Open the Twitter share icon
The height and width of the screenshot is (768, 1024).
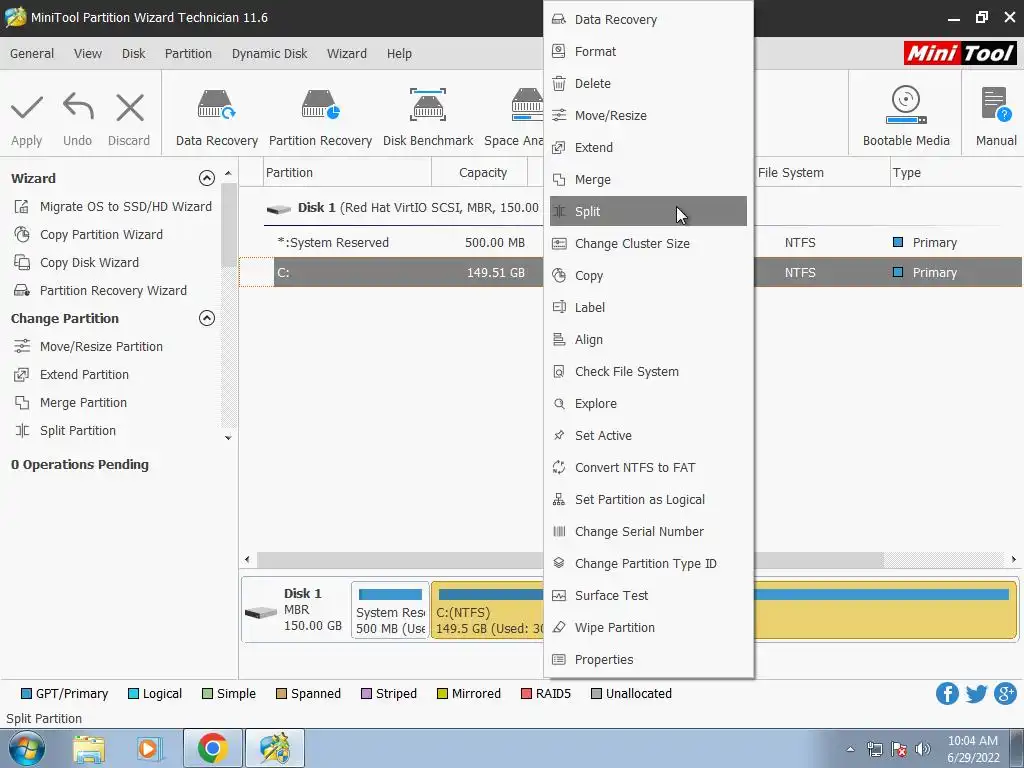[976, 694]
